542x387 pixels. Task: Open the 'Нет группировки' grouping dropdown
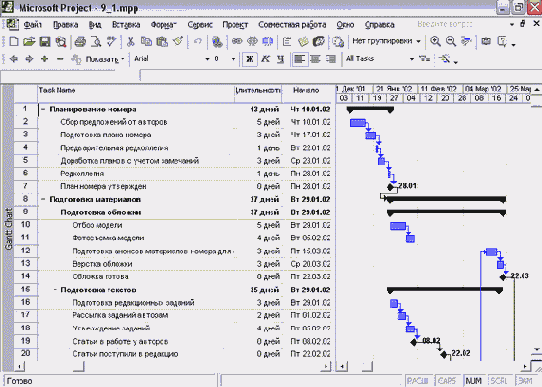pyautogui.click(x=418, y=41)
